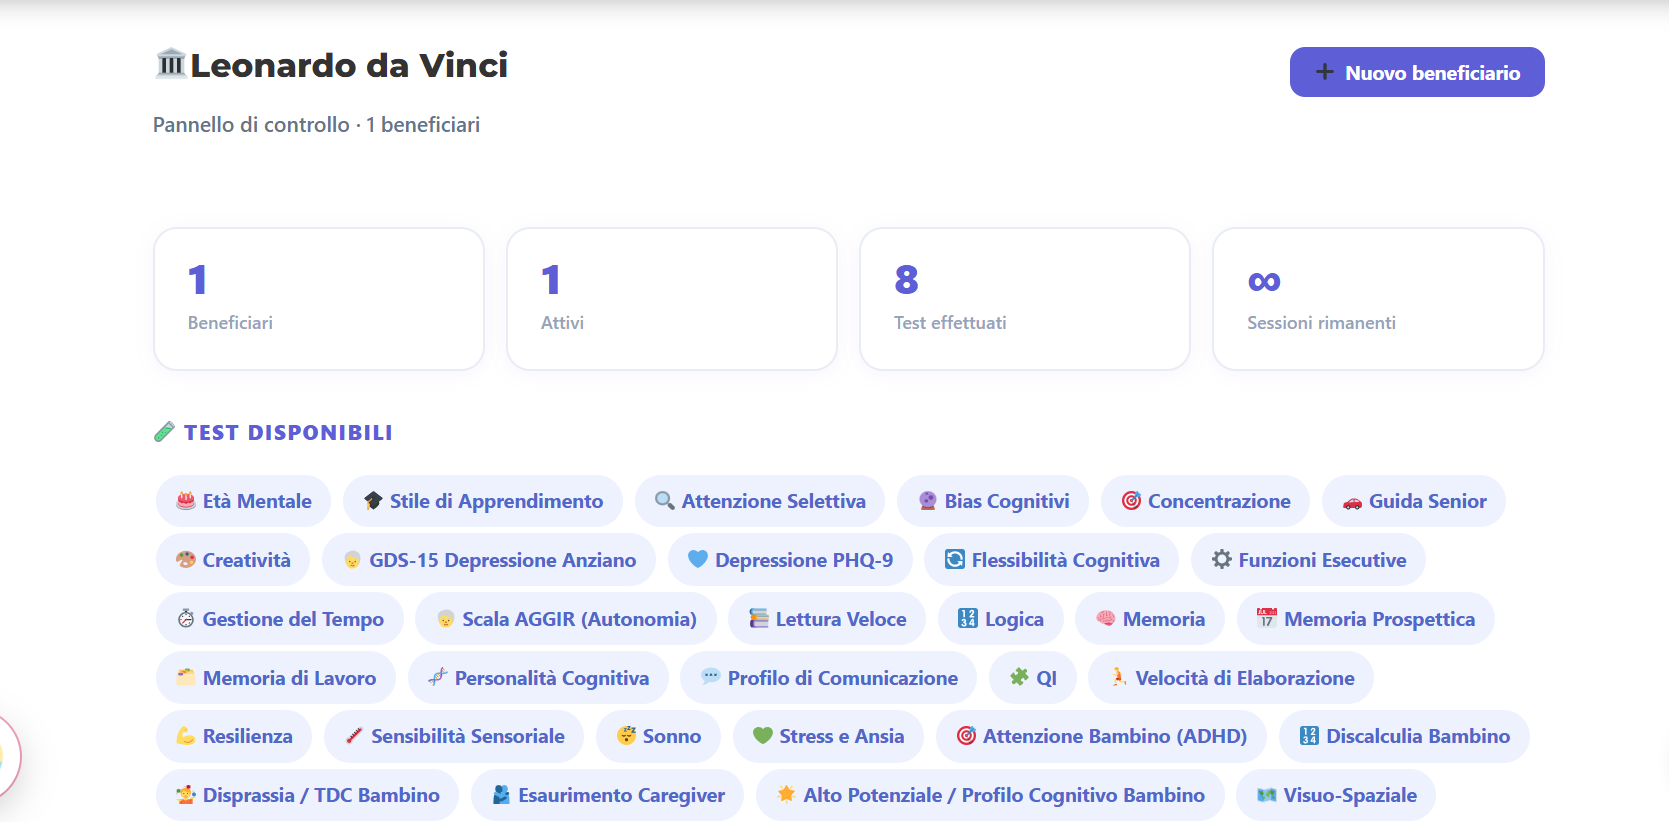1669x822 pixels.
Task: Click the brain icon on Memoria
Action: click(1106, 619)
